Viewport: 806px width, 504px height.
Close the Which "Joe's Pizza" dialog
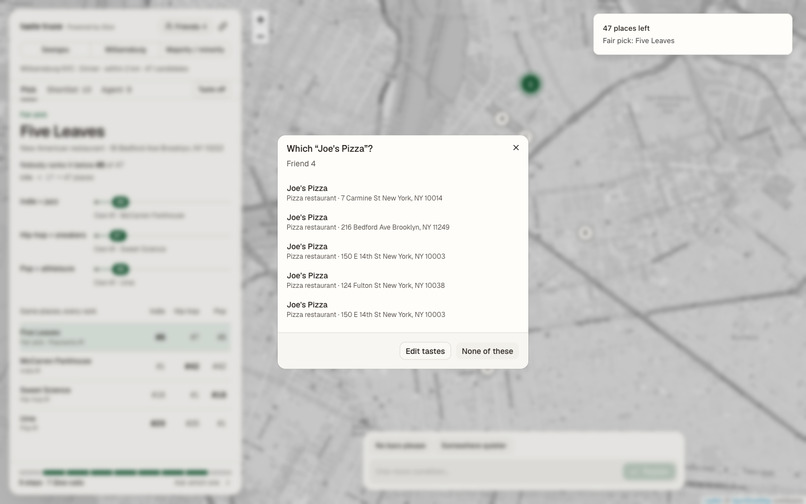tap(516, 148)
